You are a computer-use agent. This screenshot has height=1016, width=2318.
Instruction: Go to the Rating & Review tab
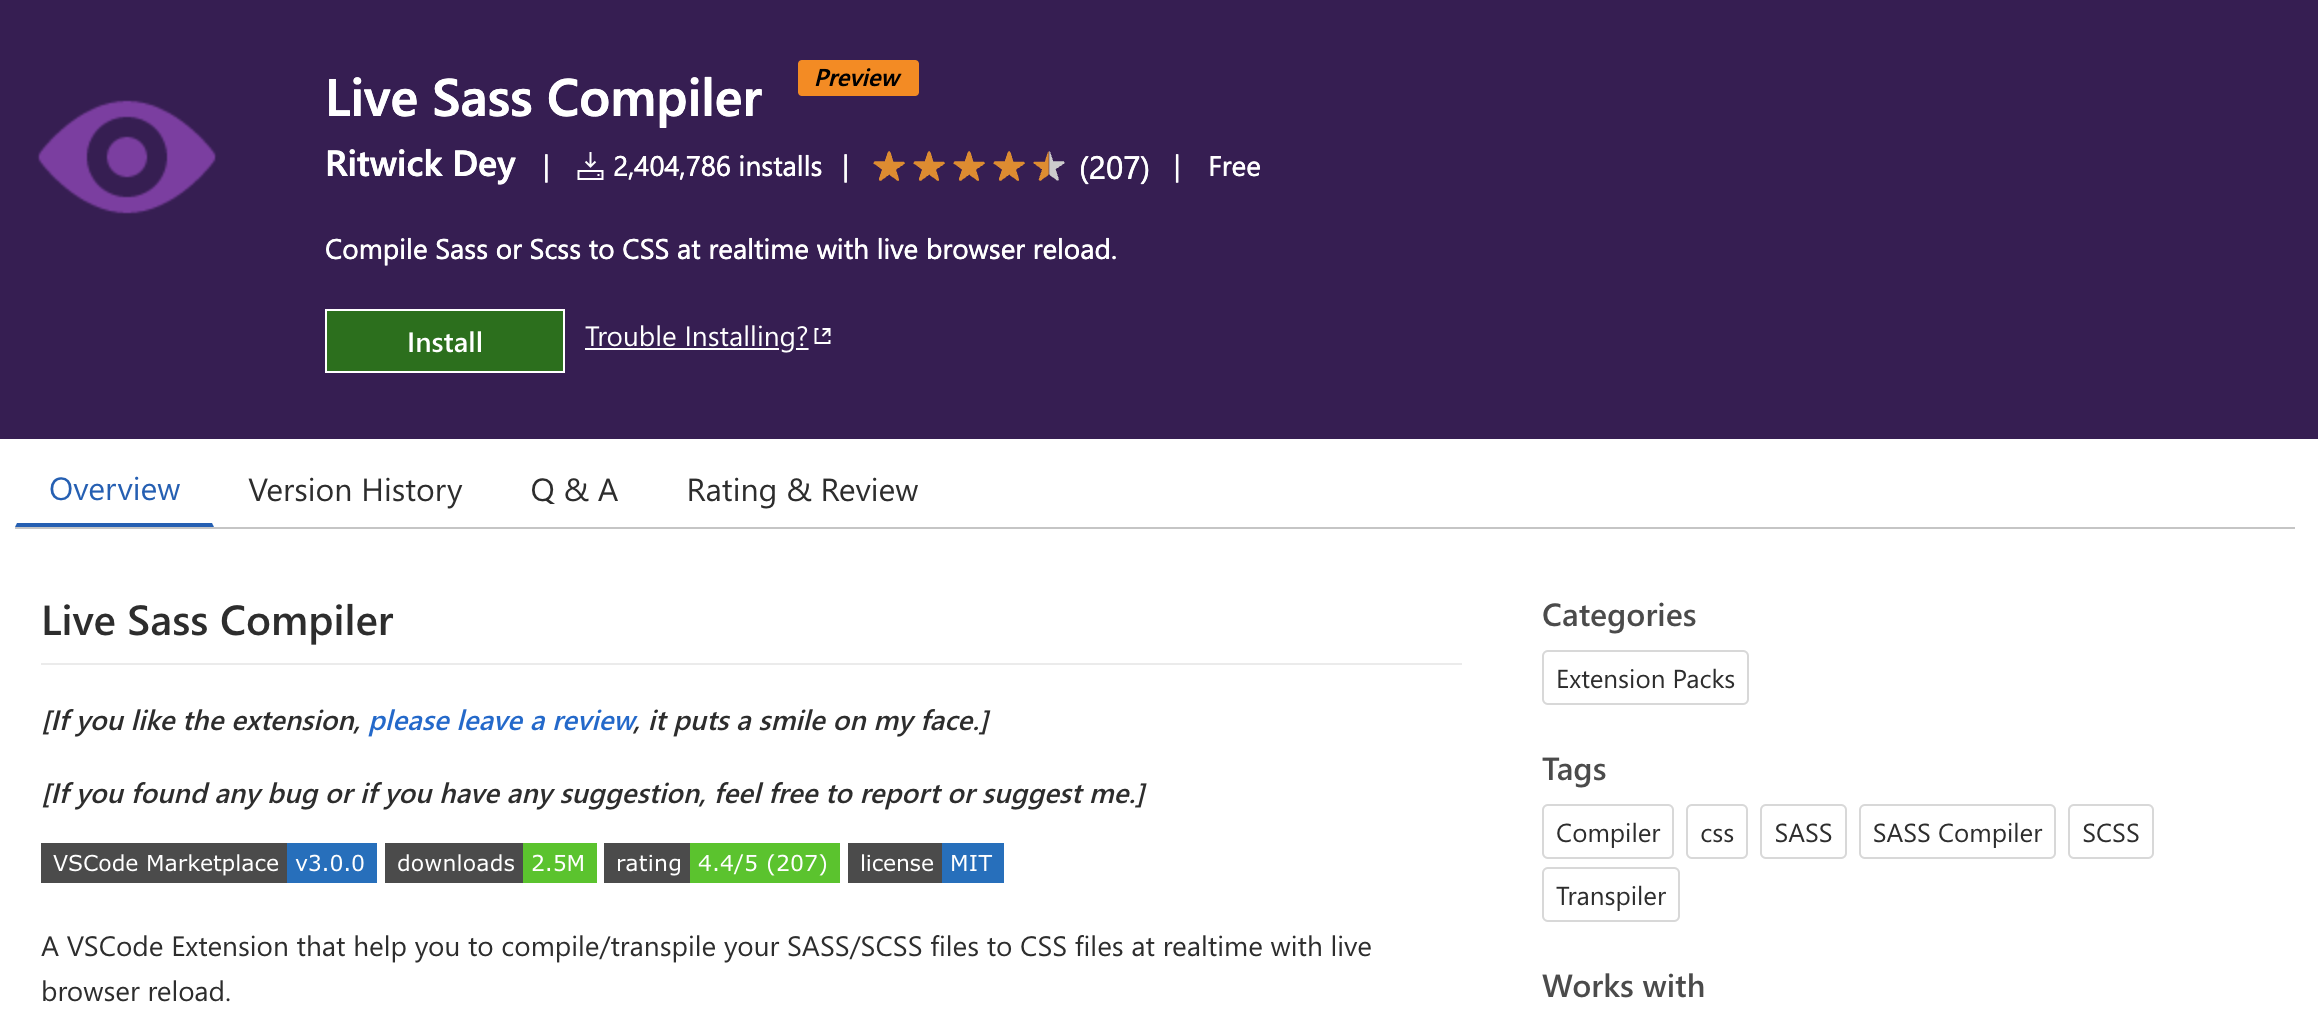click(802, 490)
